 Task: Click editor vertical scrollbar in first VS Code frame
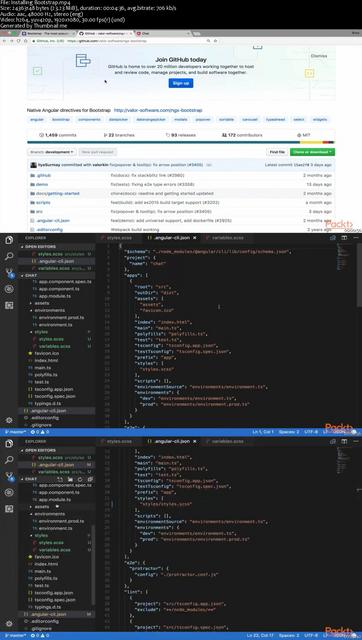pyautogui.click(x=359, y=275)
